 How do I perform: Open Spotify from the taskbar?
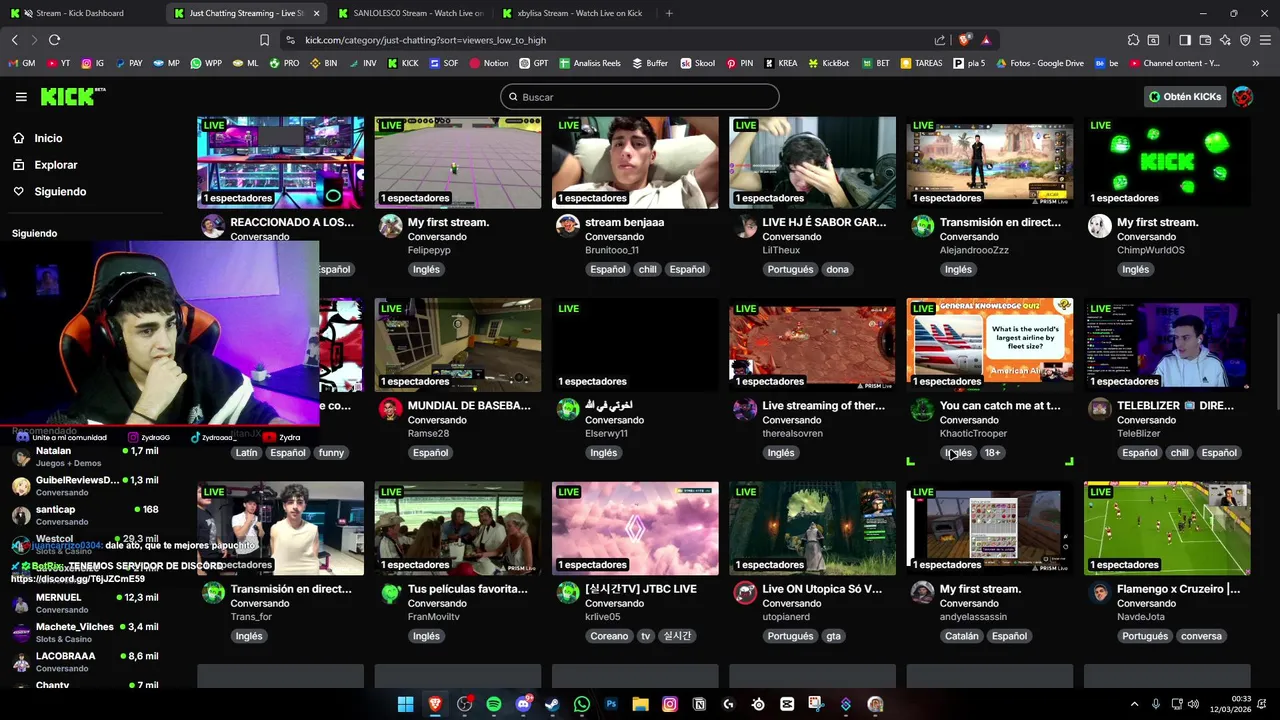pos(494,704)
